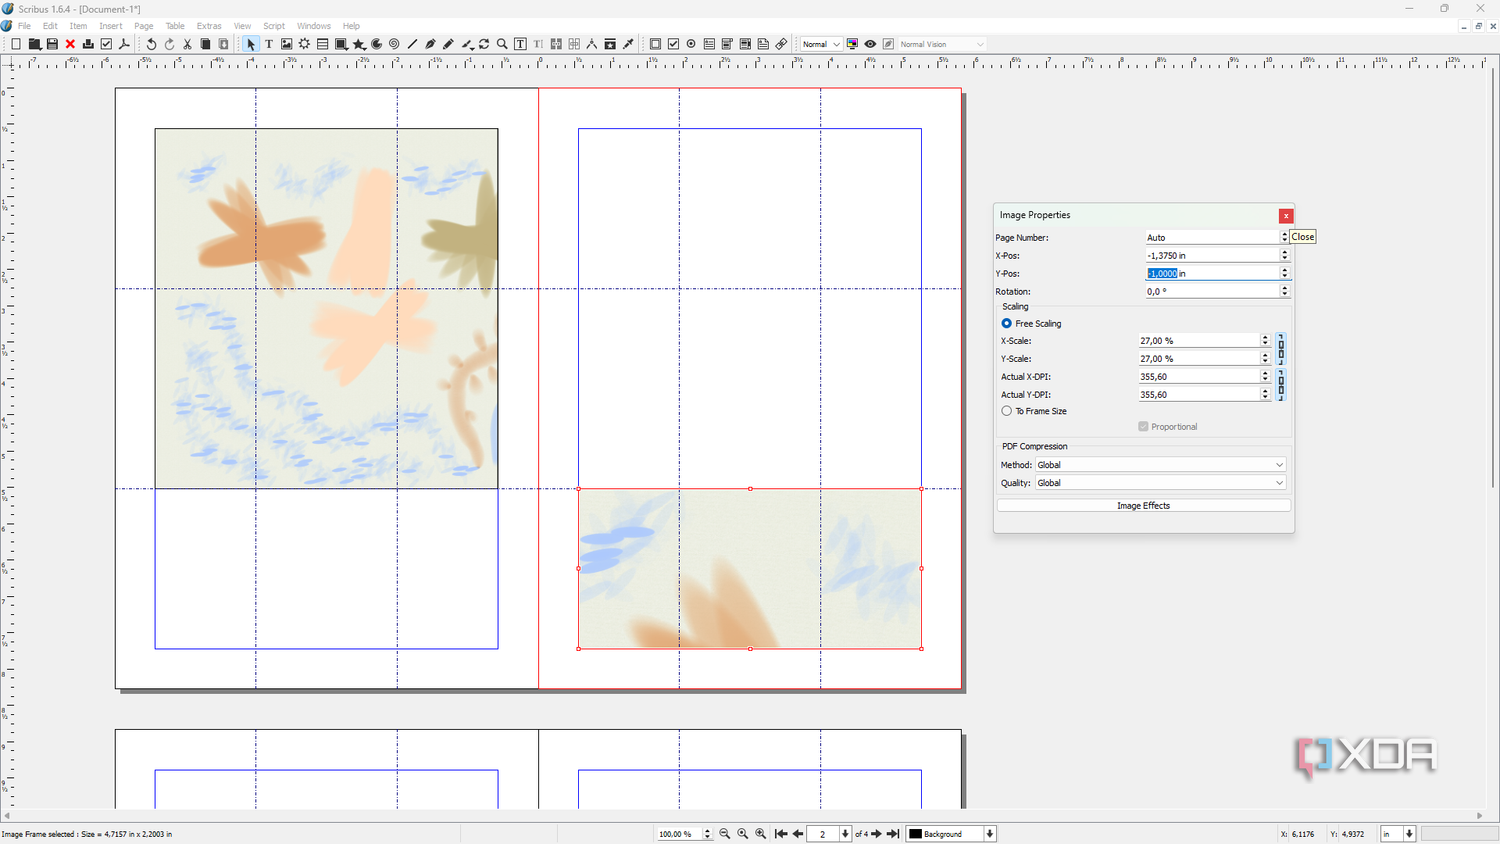Toggle the X/Y scale chain link

pos(1281,349)
